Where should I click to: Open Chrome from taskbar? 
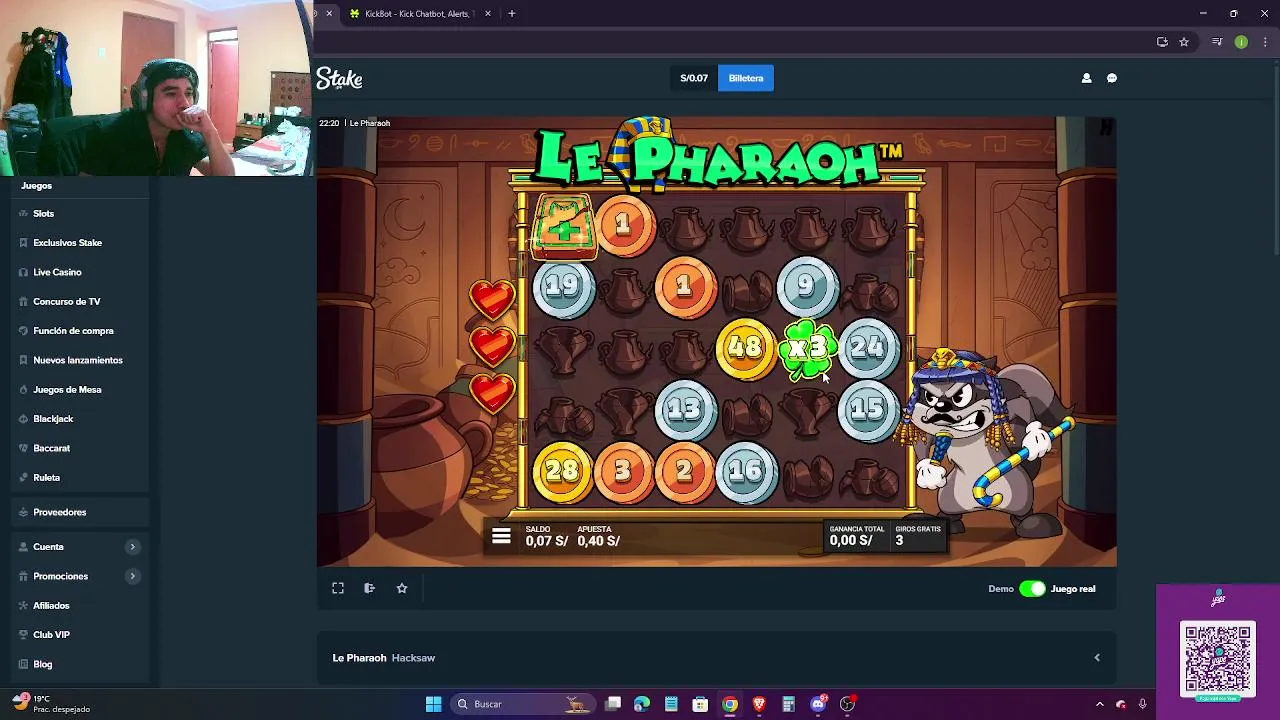tap(730, 704)
